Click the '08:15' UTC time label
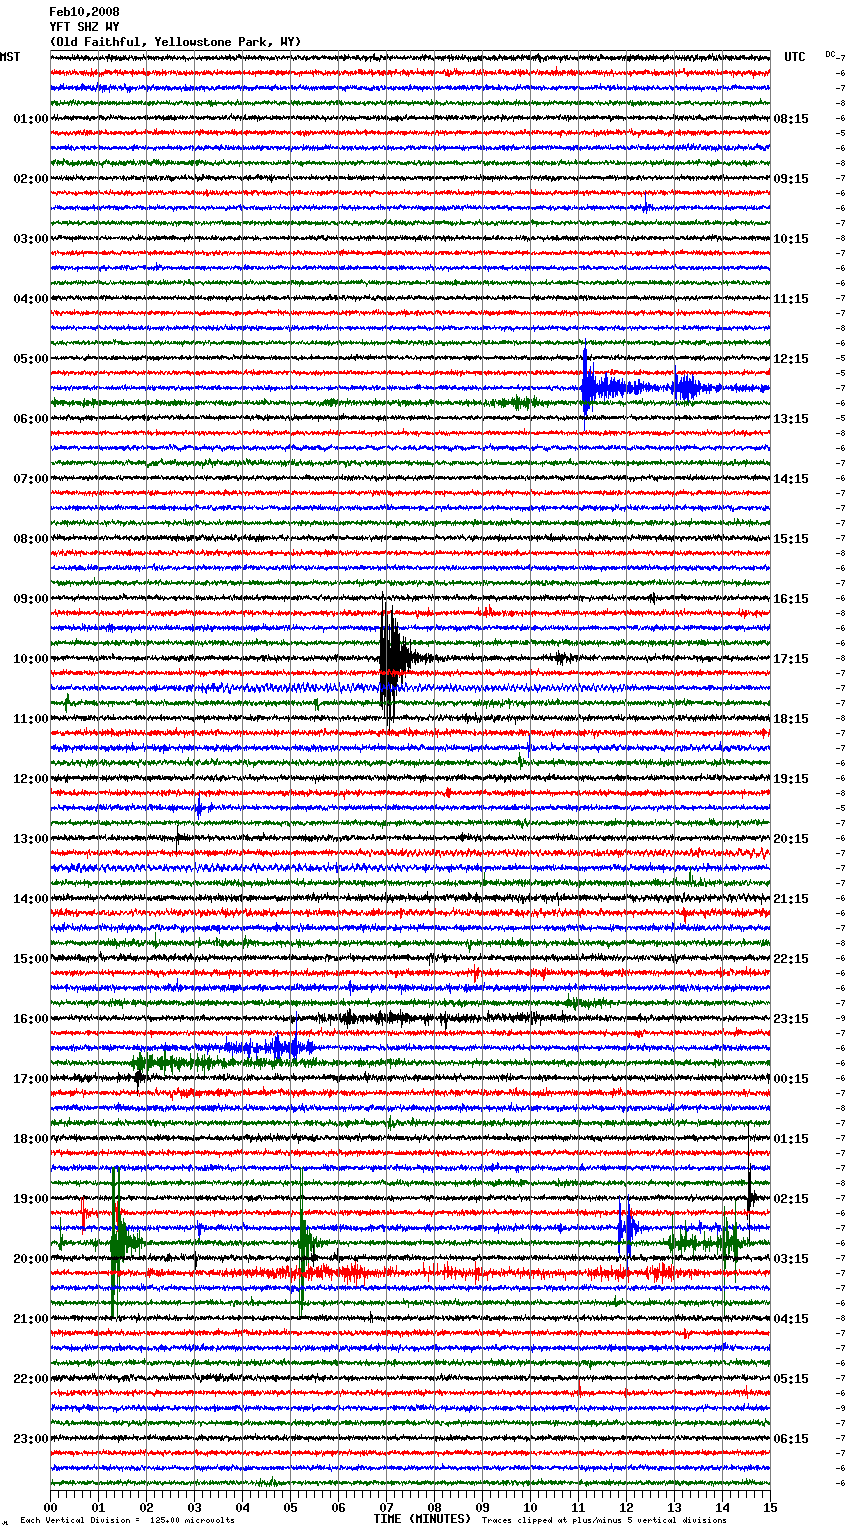Image resolution: width=850 pixels, height=1534 pixels. (x=791, y=119)
